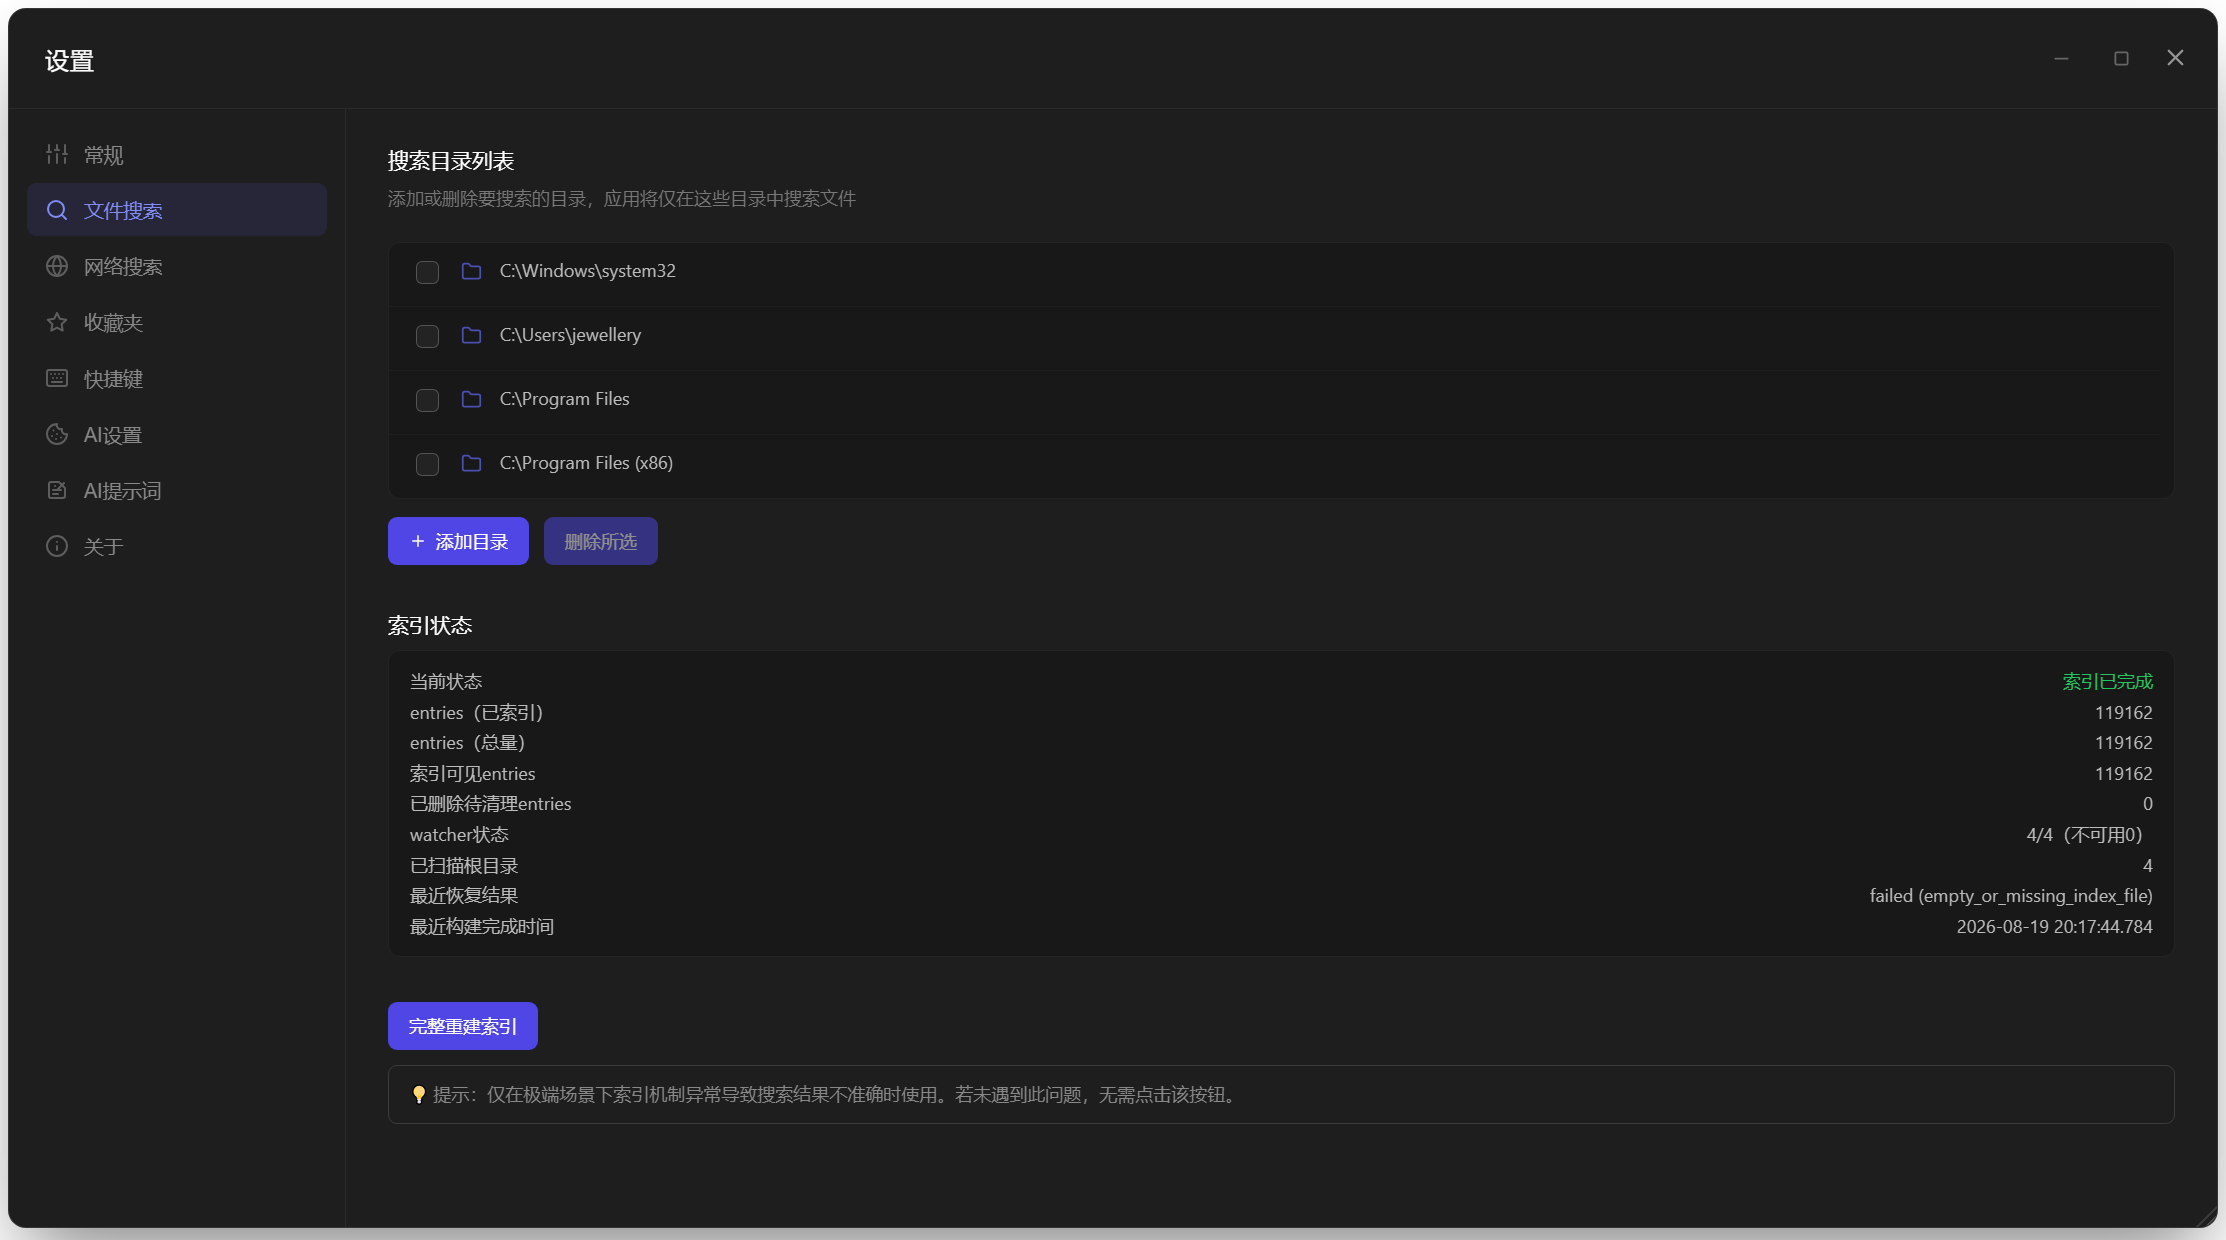Tick the C:\Program Files checkbox

(x=427, y=400)
